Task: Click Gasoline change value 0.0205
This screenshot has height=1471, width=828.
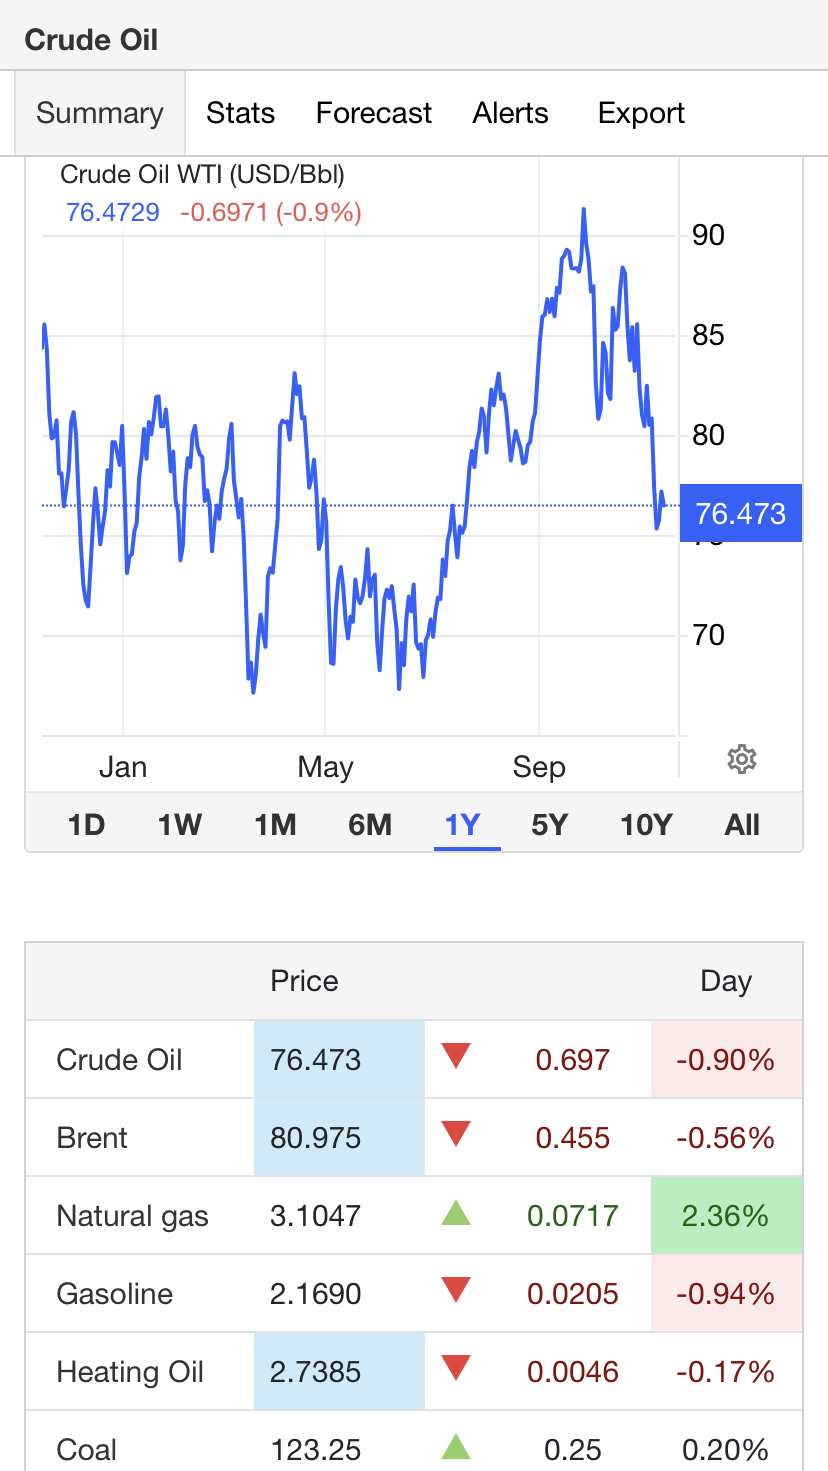Action: (x=573, y=1294)
